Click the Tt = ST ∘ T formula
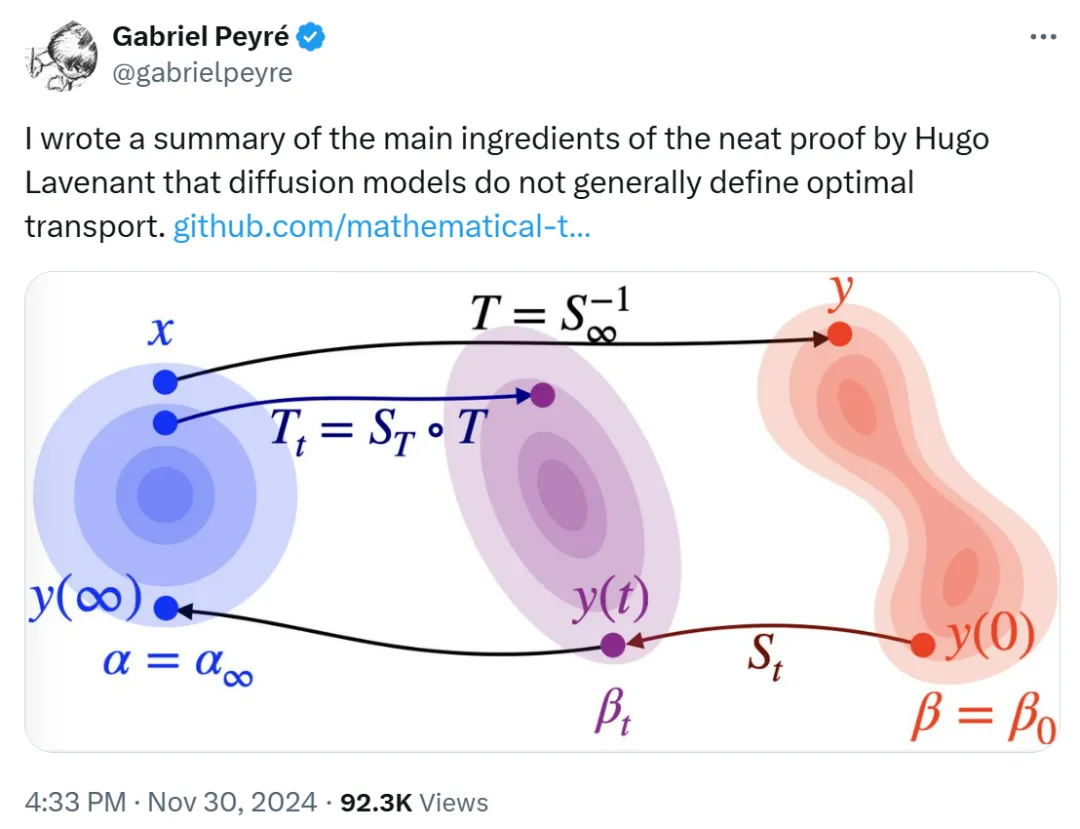1080x829 pixels. [x=379, y=431]
